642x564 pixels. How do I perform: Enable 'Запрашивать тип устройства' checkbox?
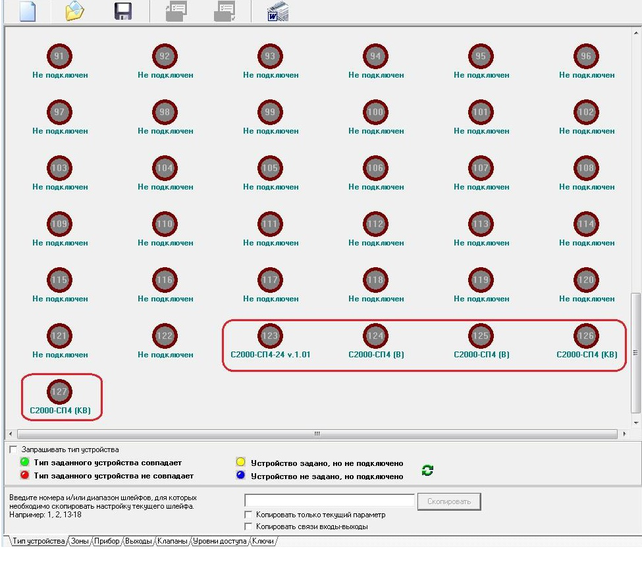point(13,450)
